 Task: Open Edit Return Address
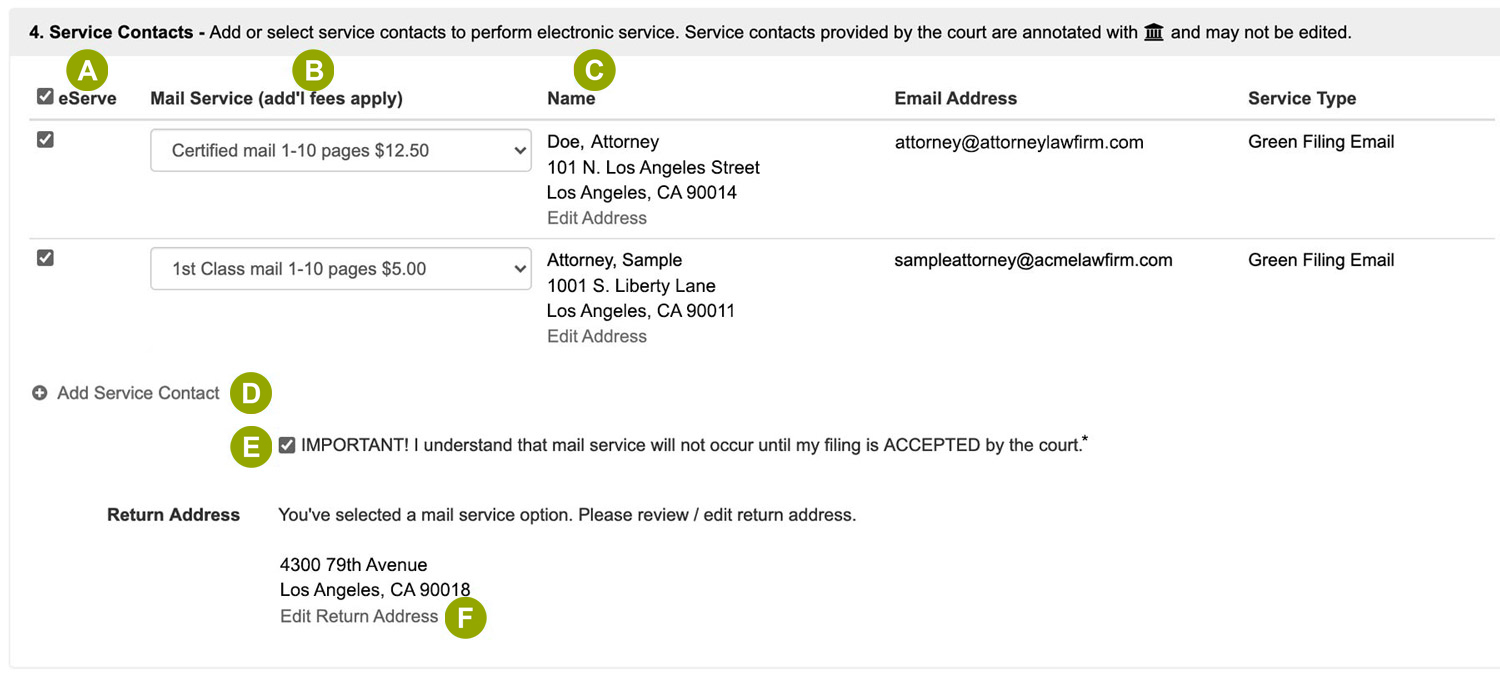click(x=359, y=616)
